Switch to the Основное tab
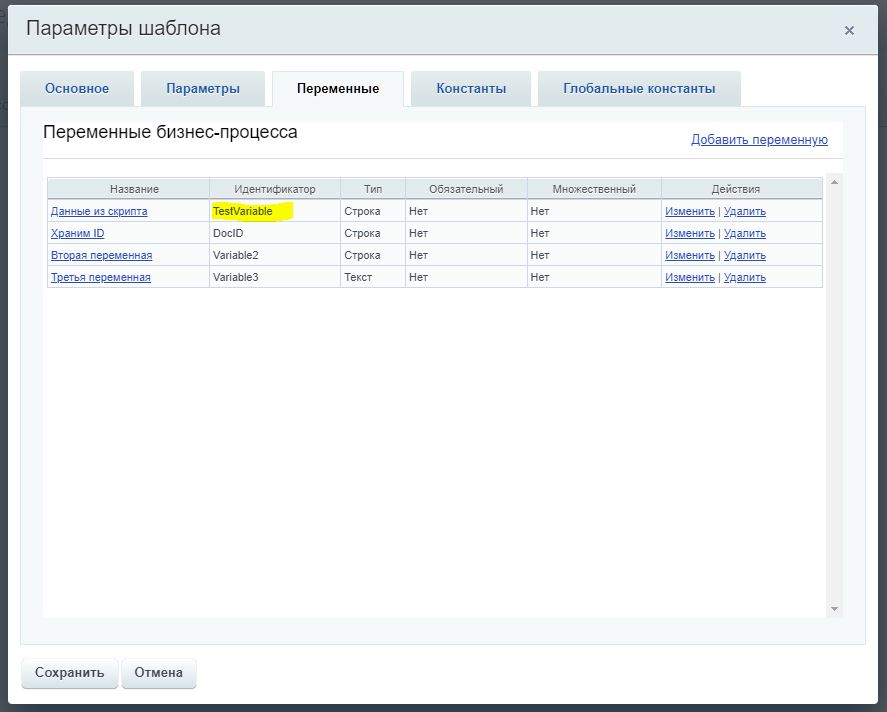Viewport: 887px width, 712px height. click(x=77, y=88)
